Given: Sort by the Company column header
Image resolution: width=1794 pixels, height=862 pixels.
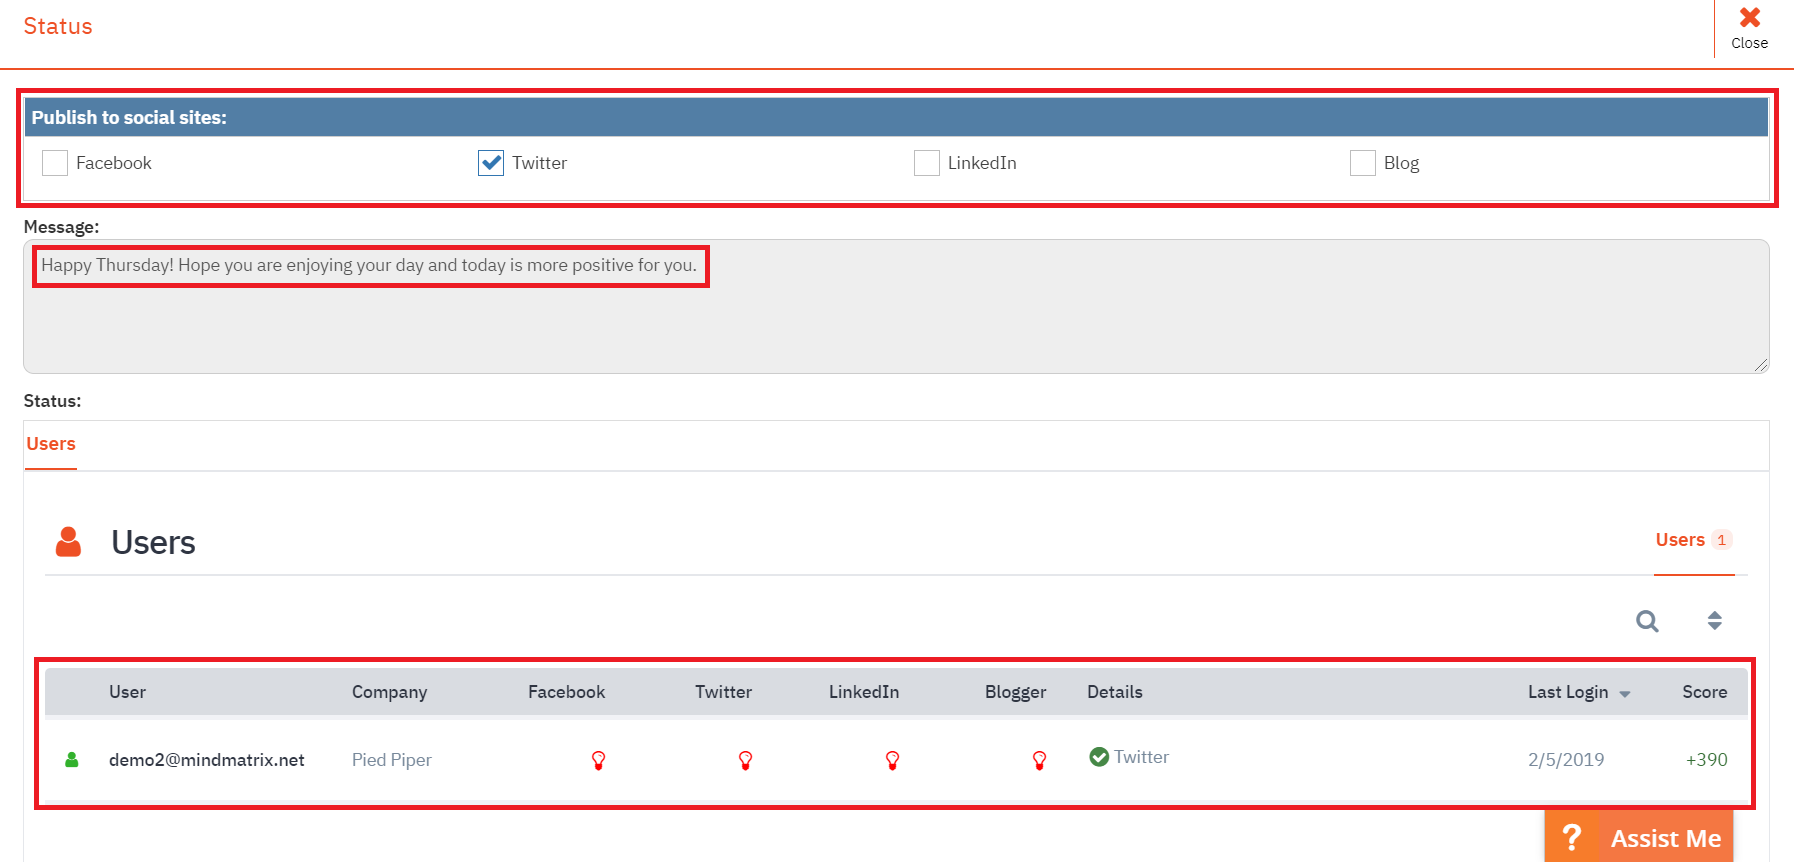Looking at the screenshot, I should point(389,692).
